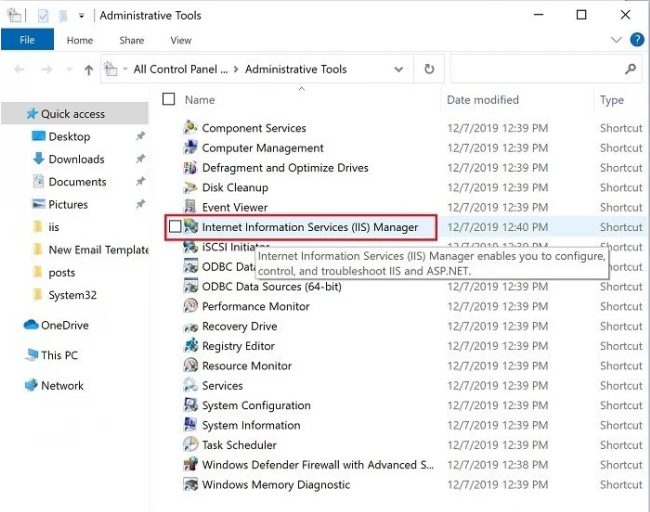Click the Computer Management icon

(190, 147)
